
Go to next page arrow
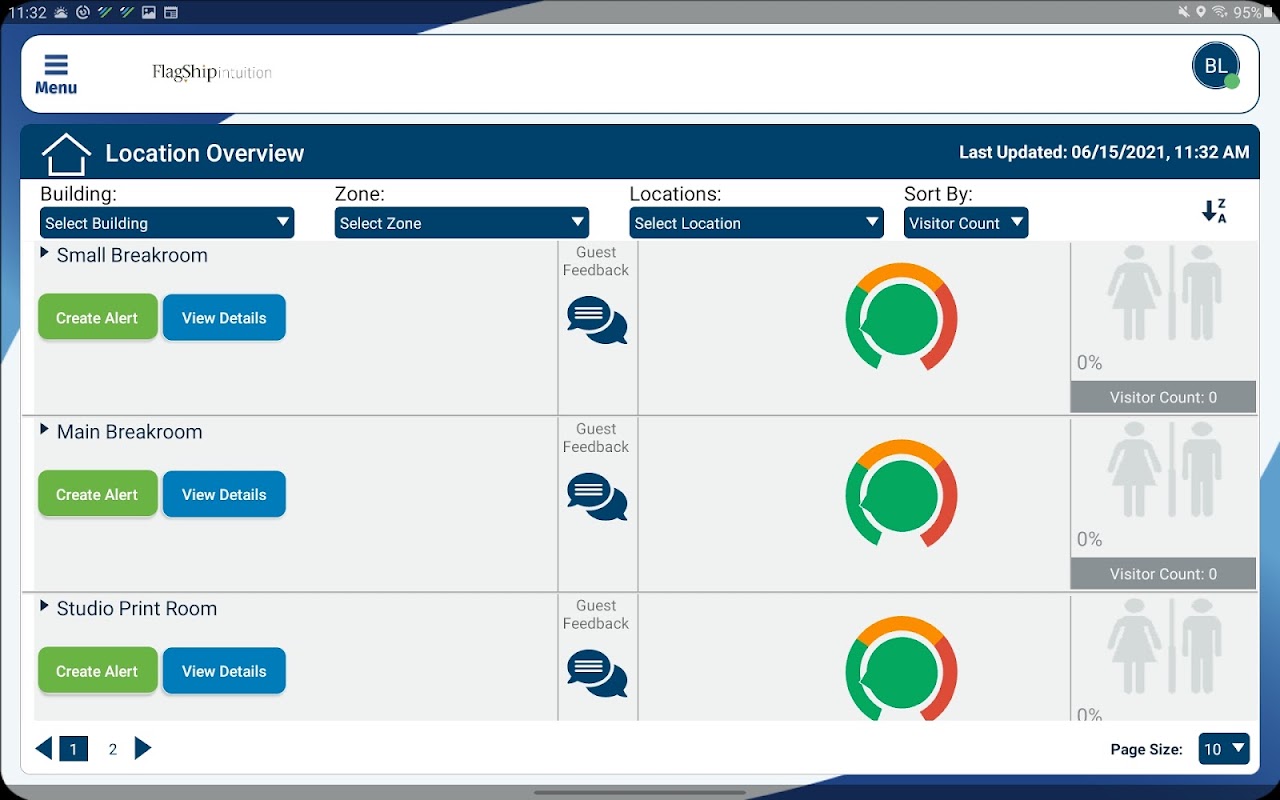click(143, 748)
